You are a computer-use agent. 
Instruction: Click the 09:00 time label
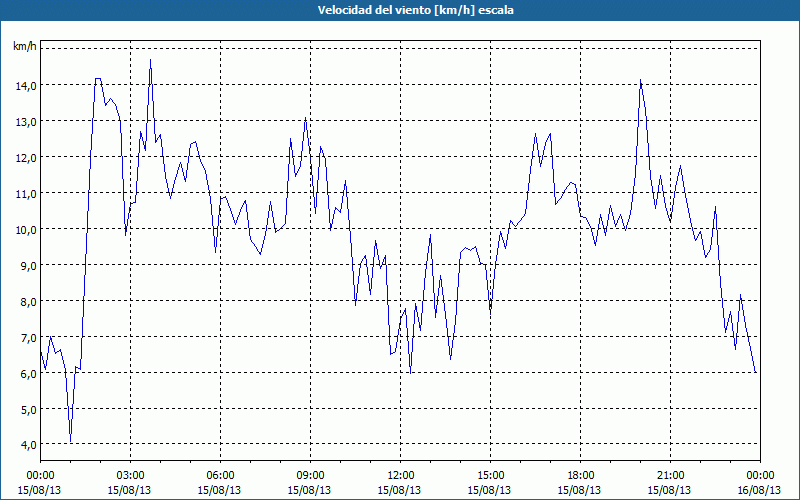tap(310, 476)
